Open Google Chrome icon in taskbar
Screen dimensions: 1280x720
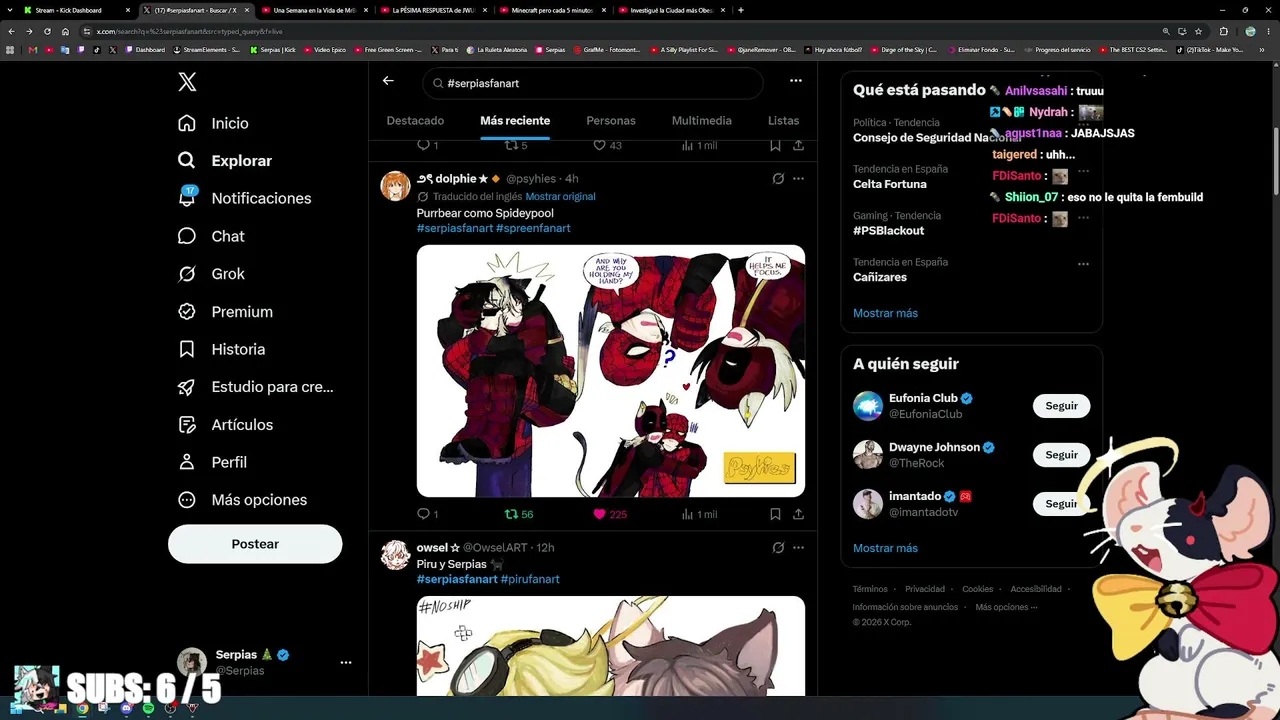point(82,708)
